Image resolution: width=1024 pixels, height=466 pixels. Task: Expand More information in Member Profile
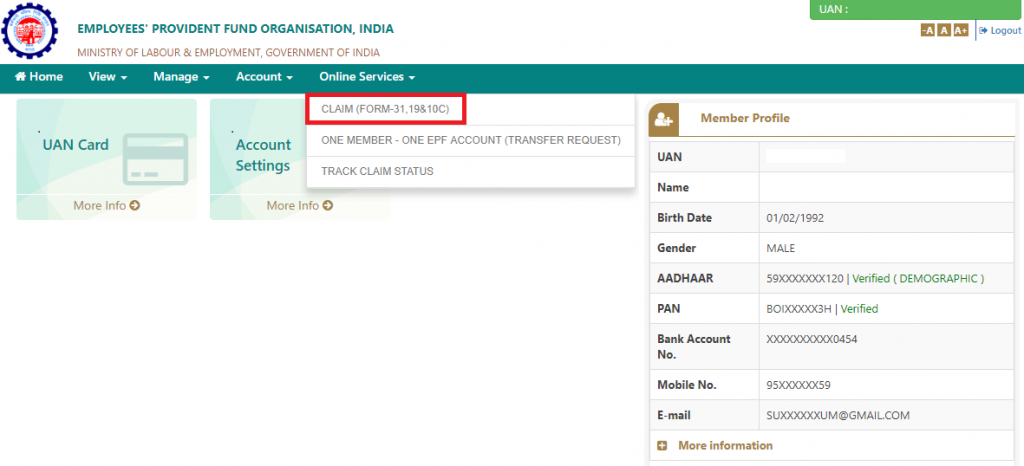click(725, 445)
